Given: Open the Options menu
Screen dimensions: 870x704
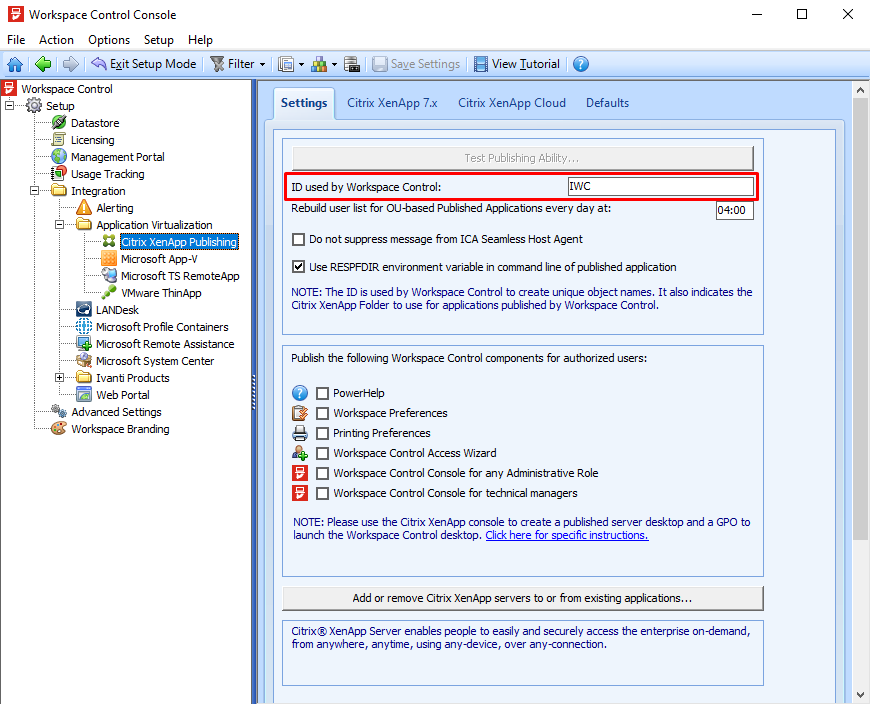Looking at the screenshot, I should point(109,40).
